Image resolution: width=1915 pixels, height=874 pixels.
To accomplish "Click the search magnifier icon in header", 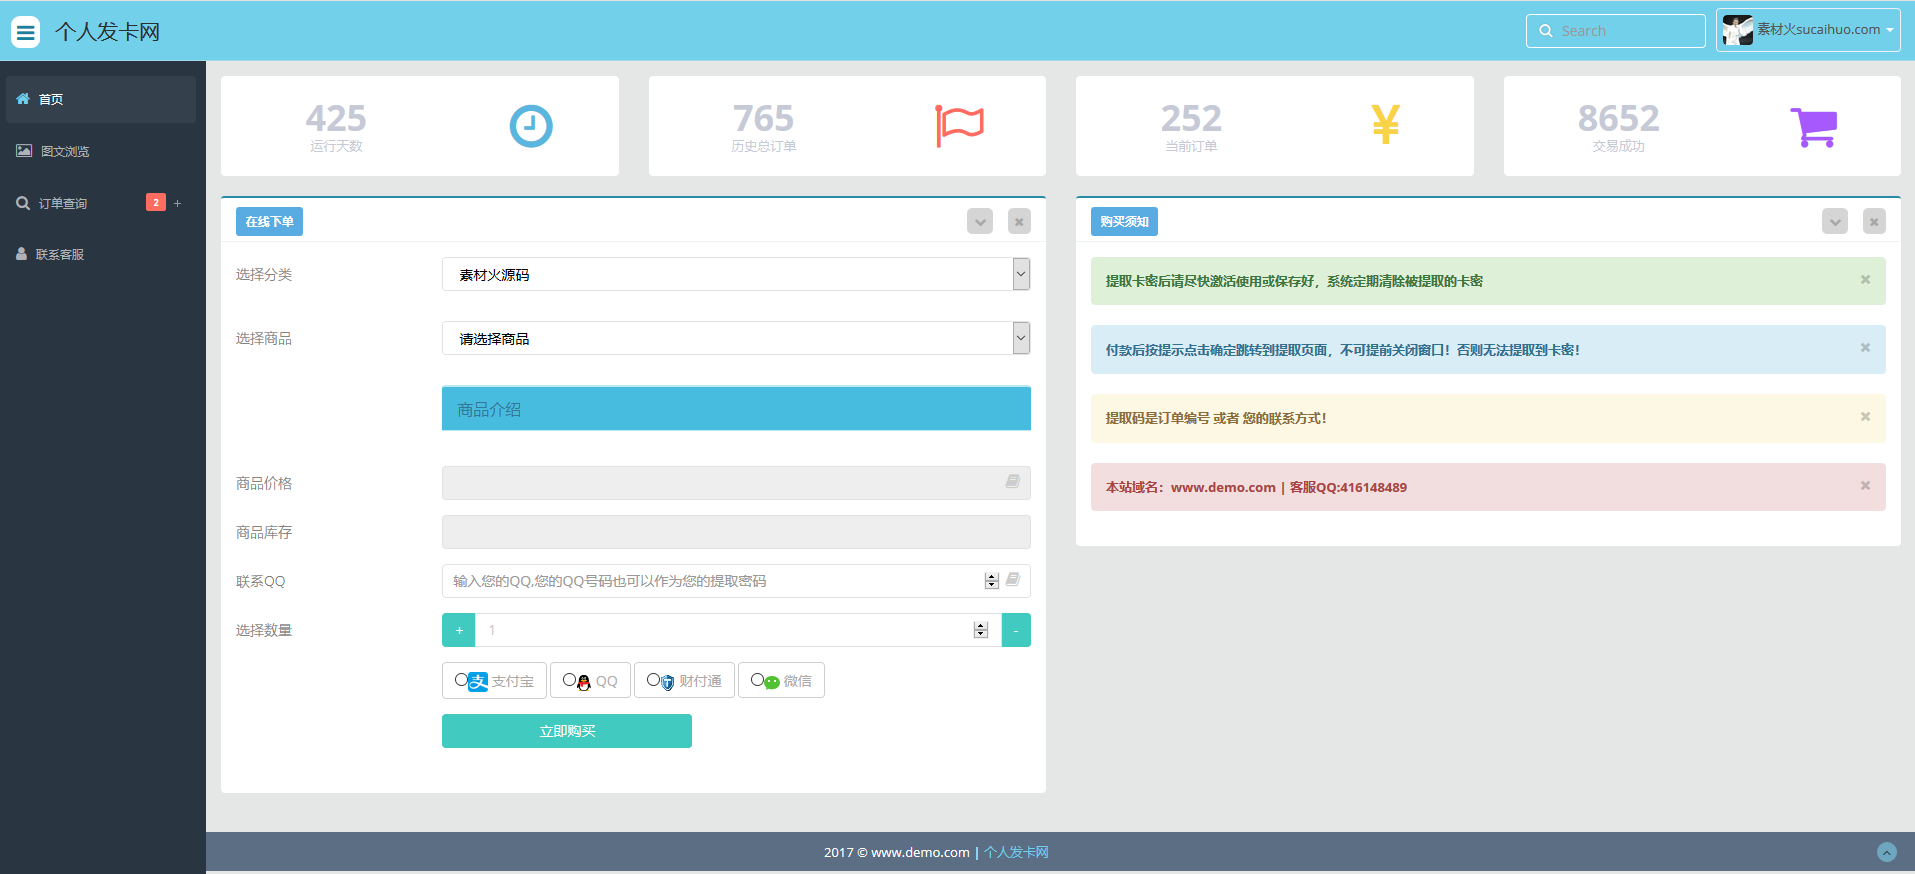I will [x=1546, y=31].
